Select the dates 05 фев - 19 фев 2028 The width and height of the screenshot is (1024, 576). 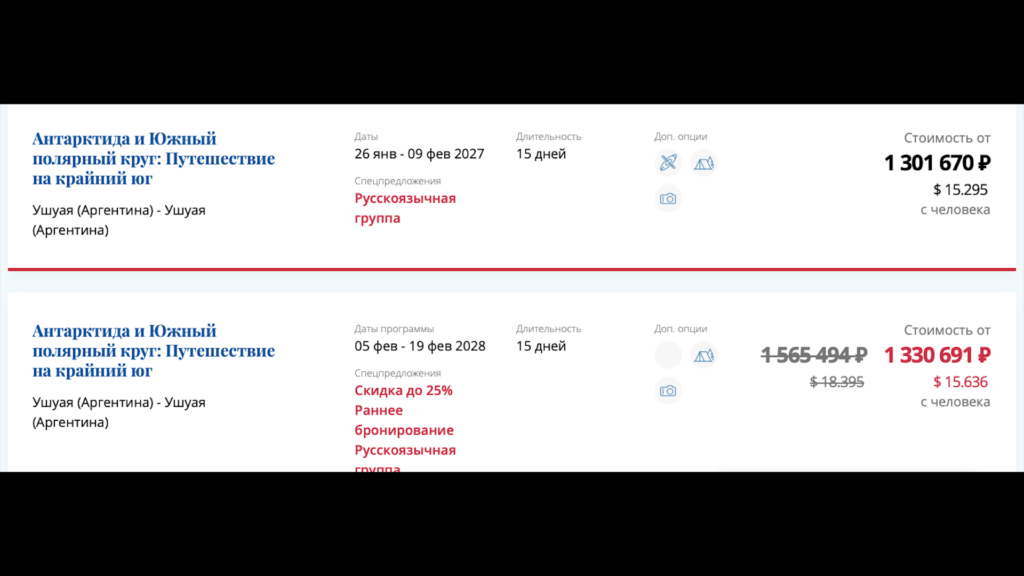pyautogui.click(x=420, y=346)
